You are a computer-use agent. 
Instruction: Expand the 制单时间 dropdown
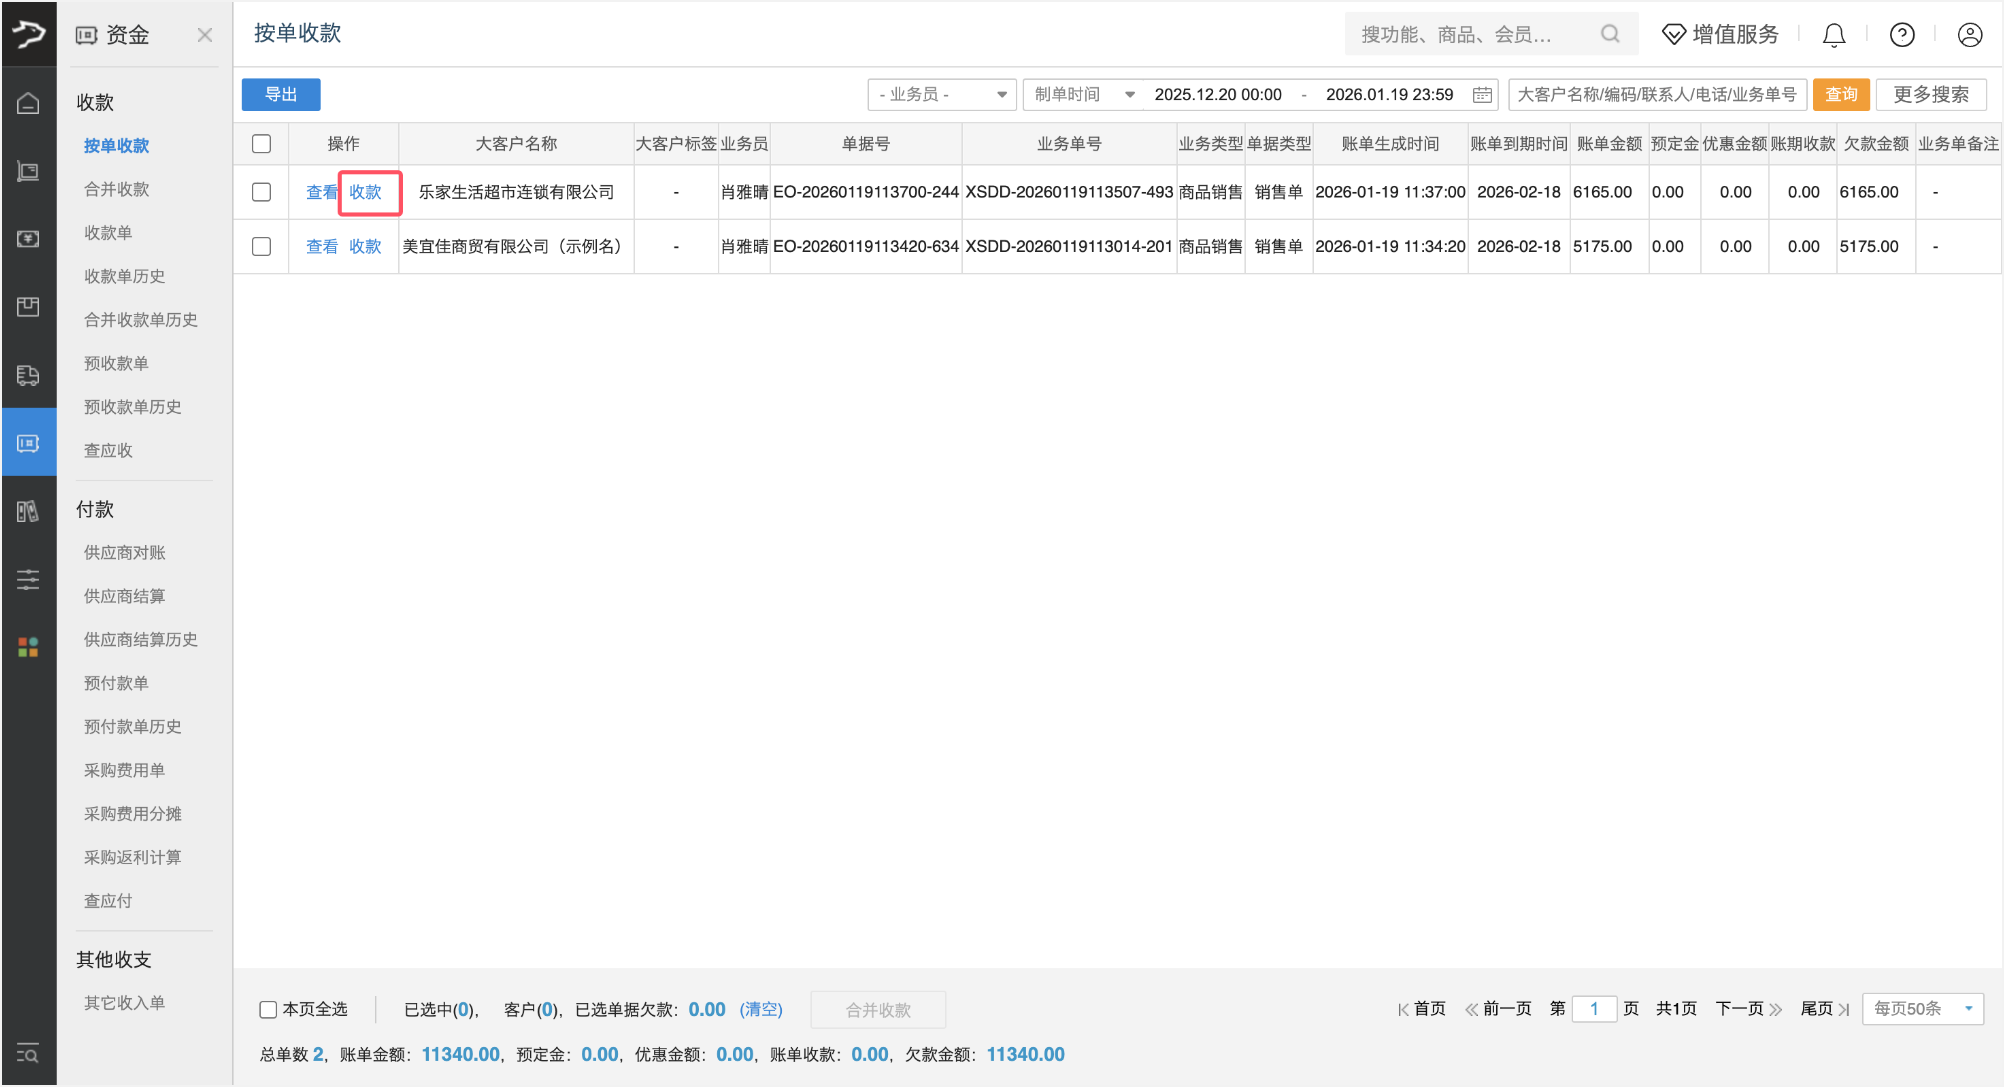tap(1084, 95)
